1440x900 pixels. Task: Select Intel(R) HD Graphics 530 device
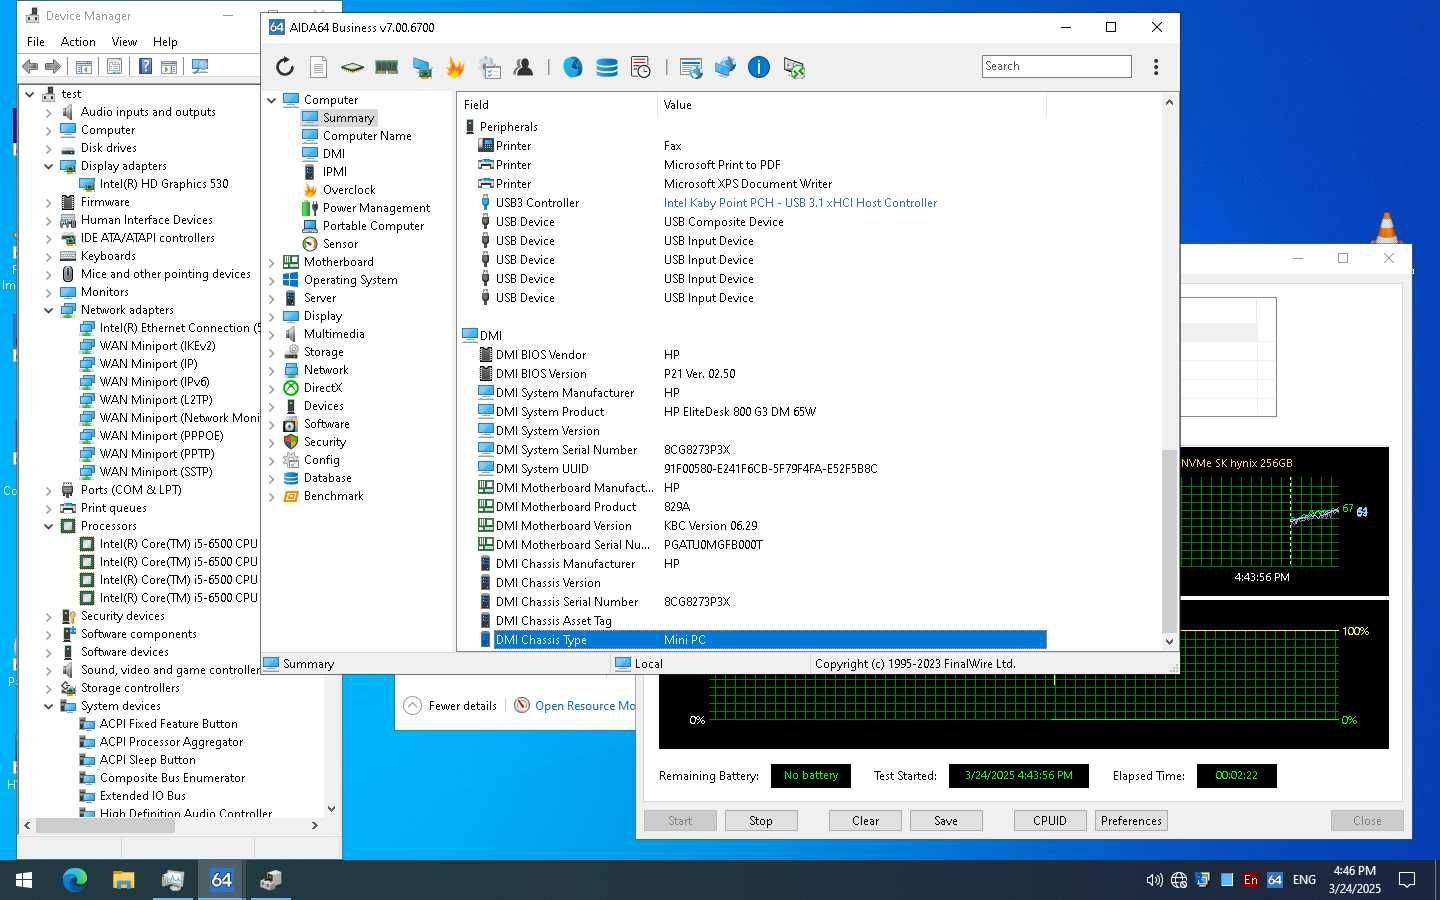pyautogui.click(x=164, y=184)
